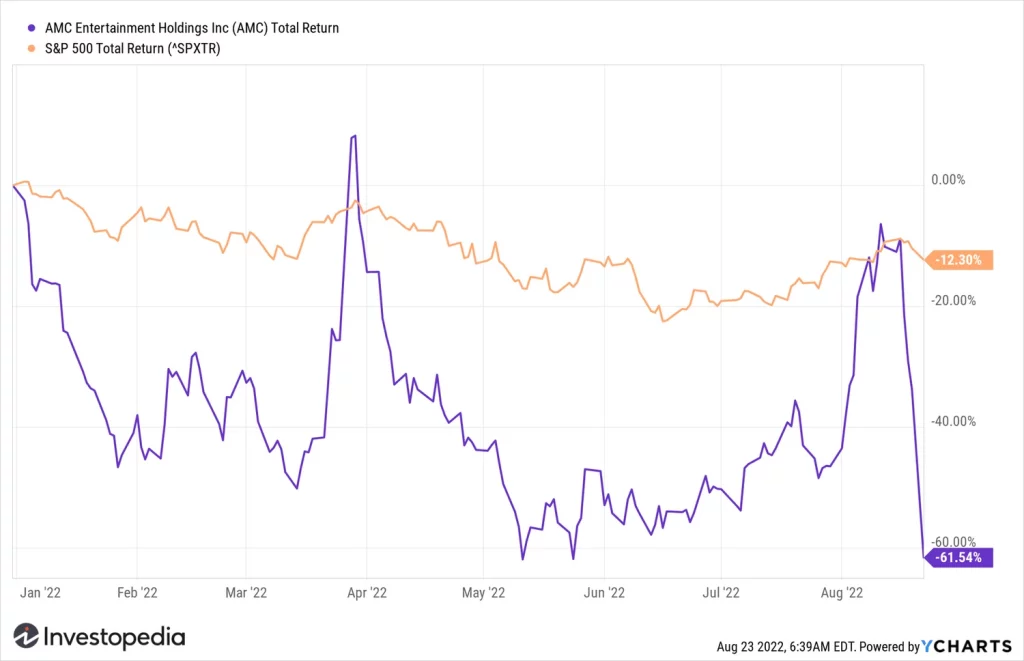
Task: Click the 'Aug '22' axis label
Action: [x=844, y=592]
